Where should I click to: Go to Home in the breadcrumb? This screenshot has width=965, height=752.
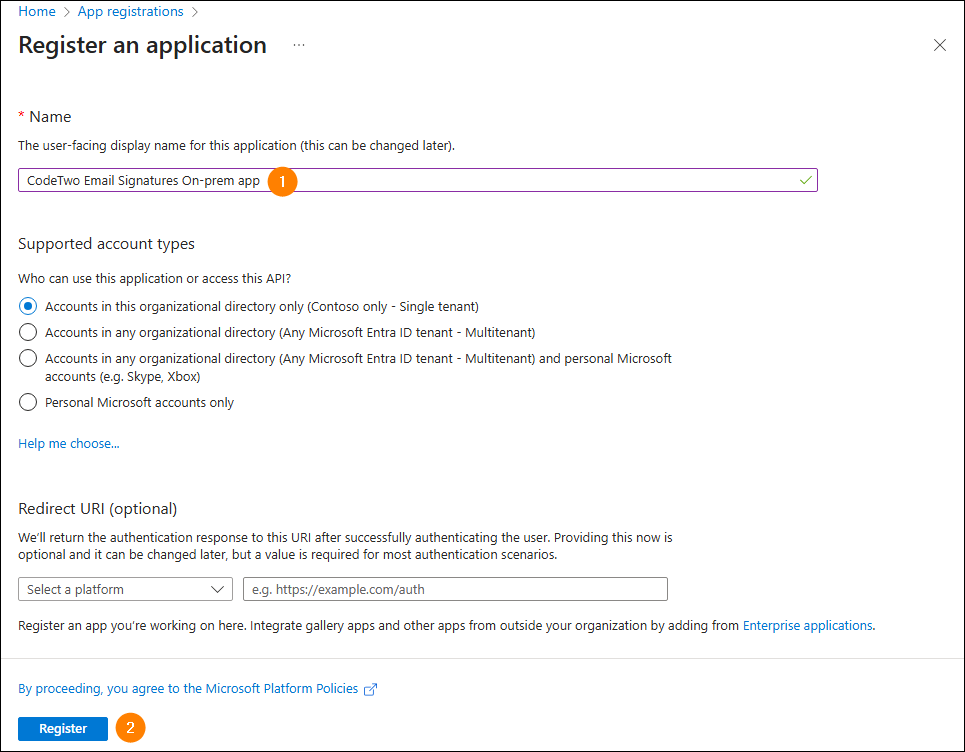[37, 12]
